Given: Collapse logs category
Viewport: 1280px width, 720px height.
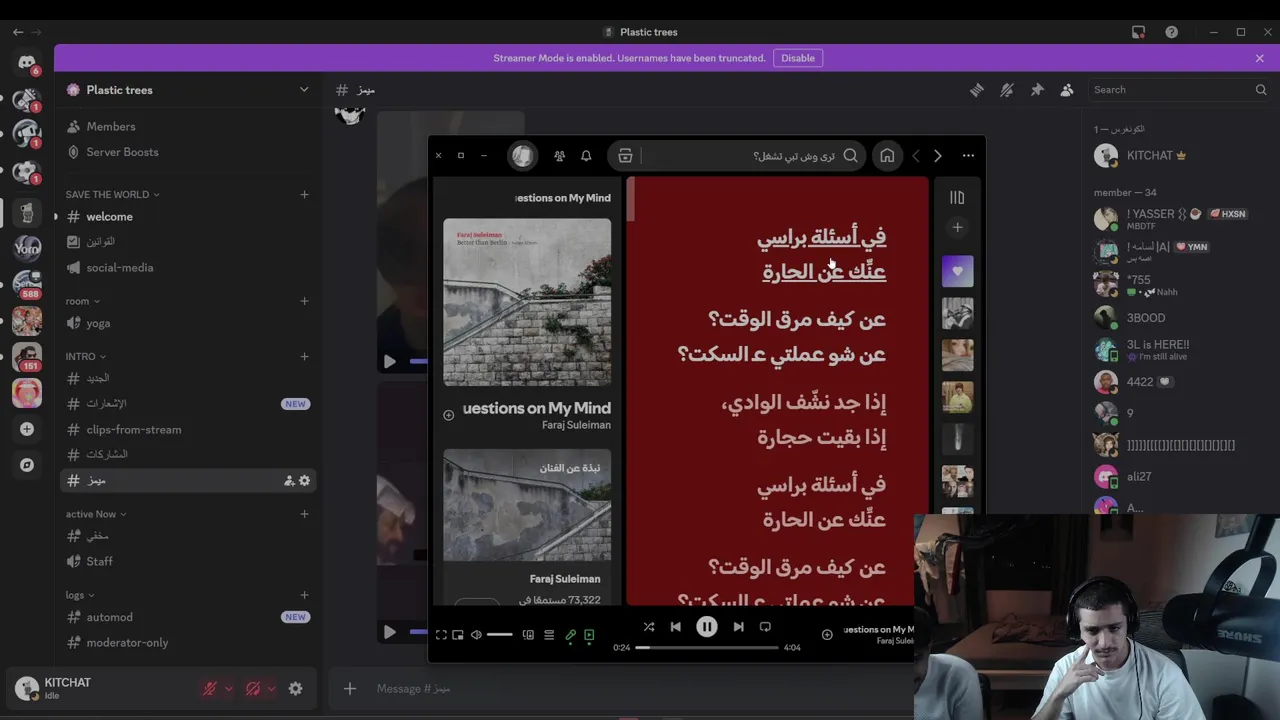Looking at the screenshot, I should tap(80, 595).
